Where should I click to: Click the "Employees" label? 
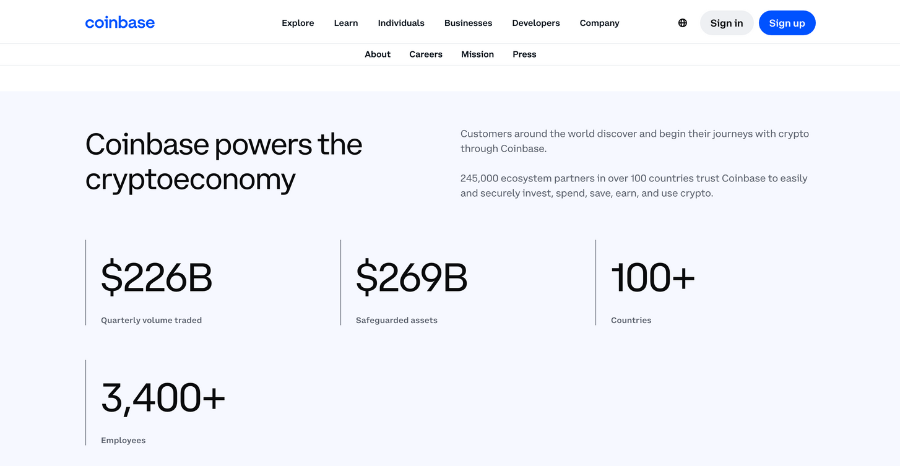123,440
